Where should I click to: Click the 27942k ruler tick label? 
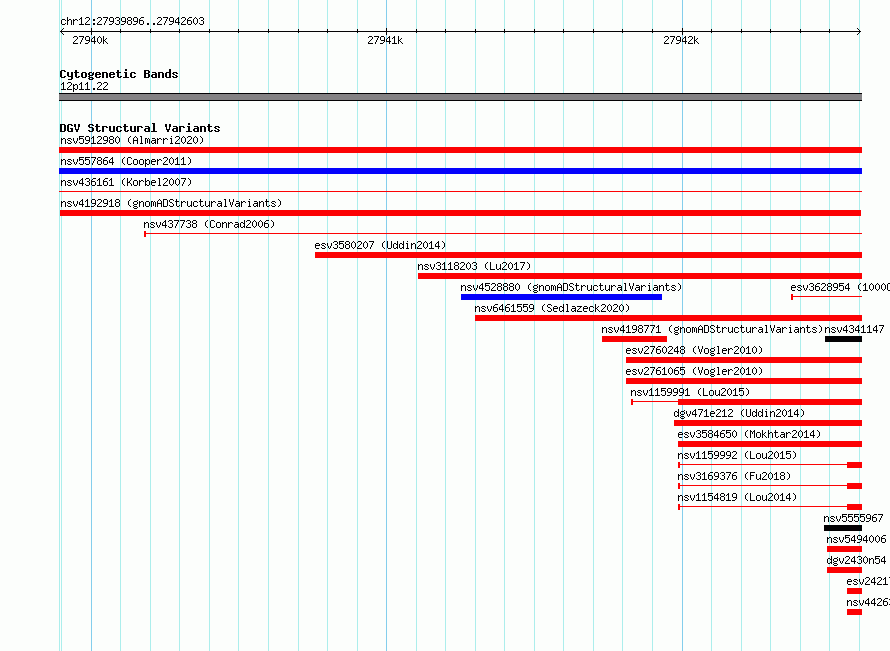coord(681,40)
